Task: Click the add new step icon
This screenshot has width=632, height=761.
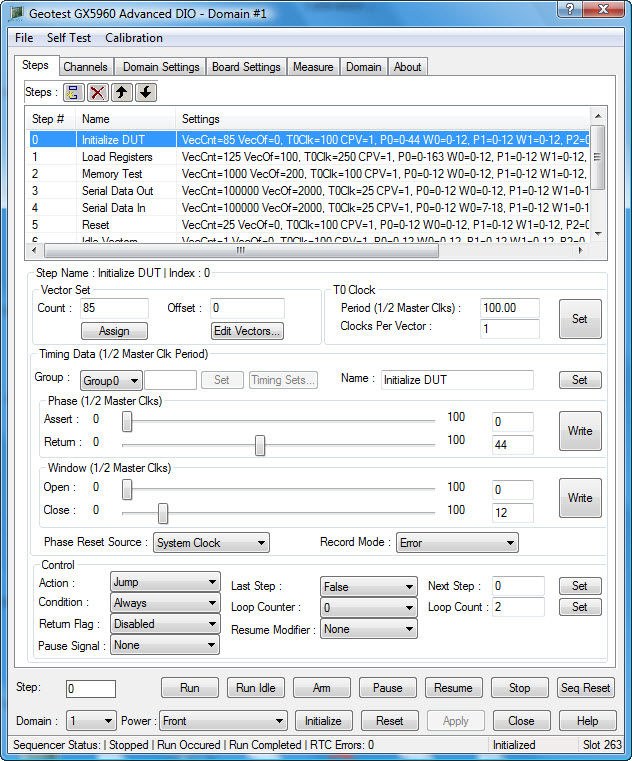Action: 73,92
